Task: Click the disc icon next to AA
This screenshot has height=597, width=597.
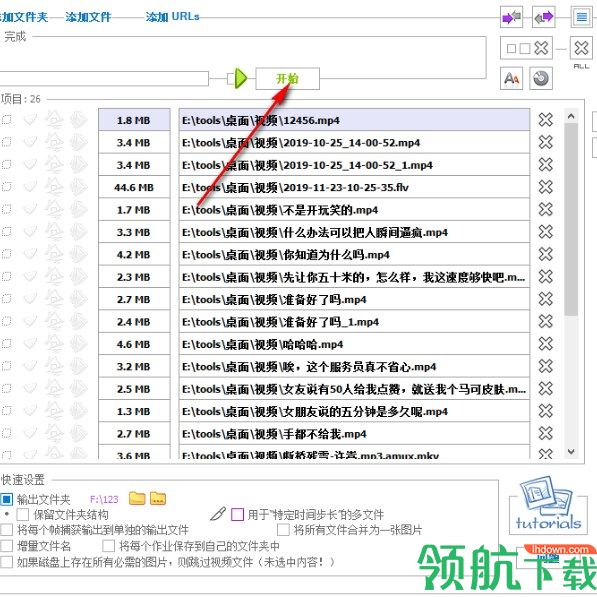Action: (541, 79)
